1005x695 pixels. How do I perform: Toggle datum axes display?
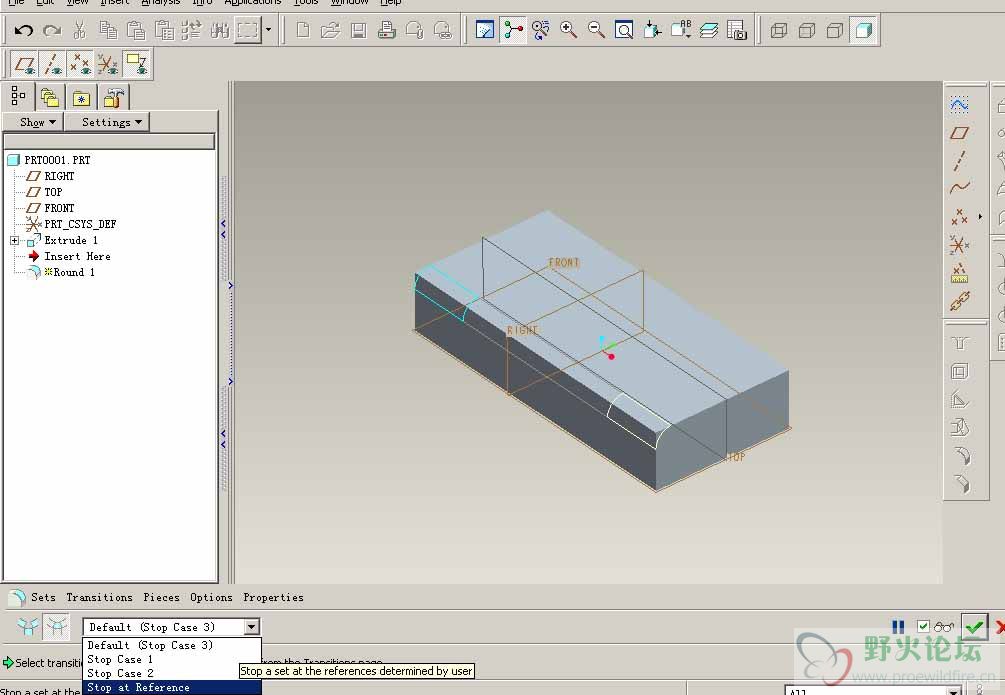tap(53, 65)
